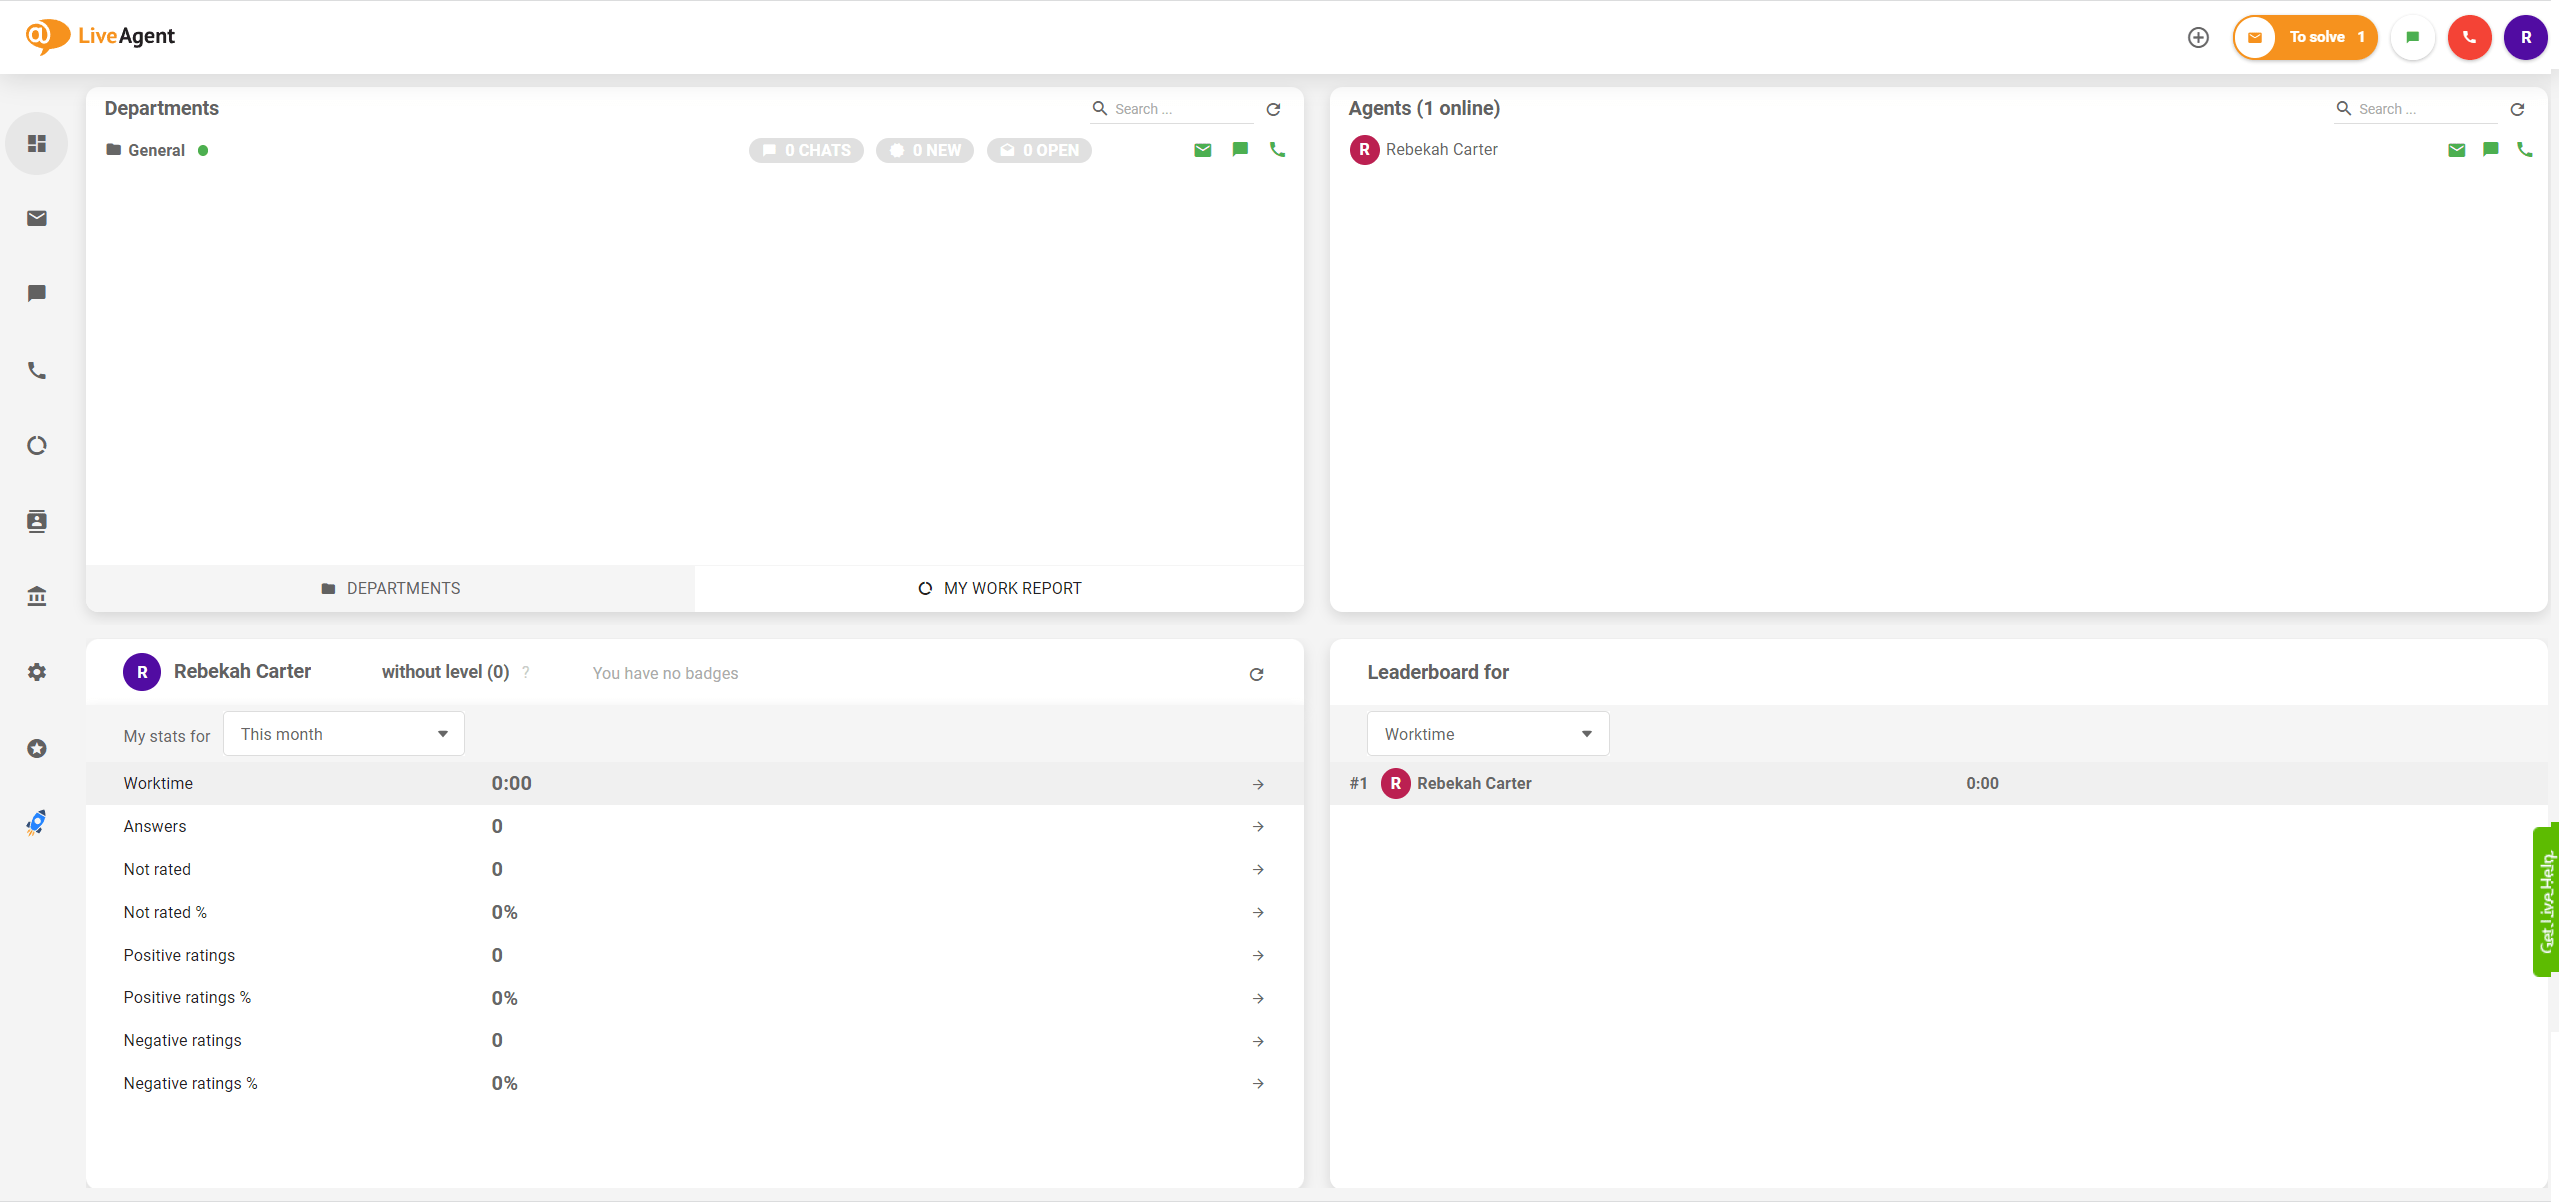Click the red phone call button in header
2559x1203 pixels.
pos(2469,37)
